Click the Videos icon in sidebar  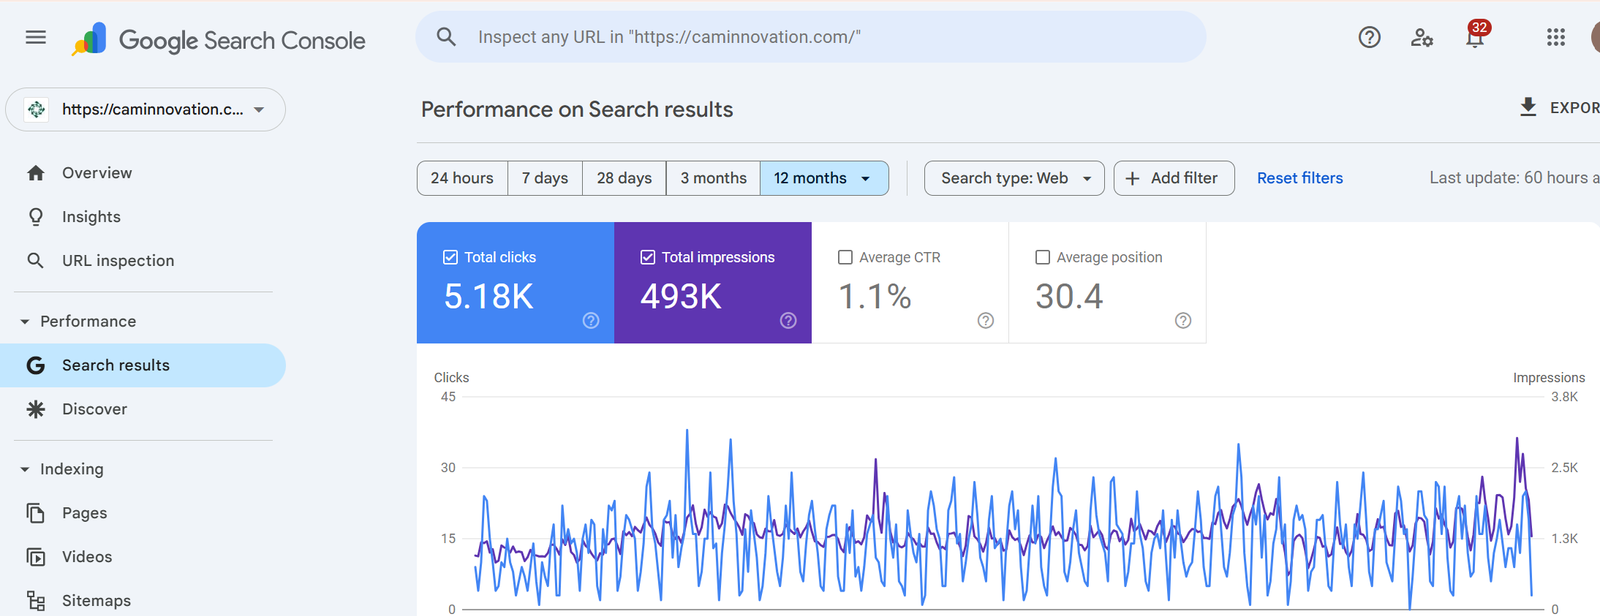point(36,557)
